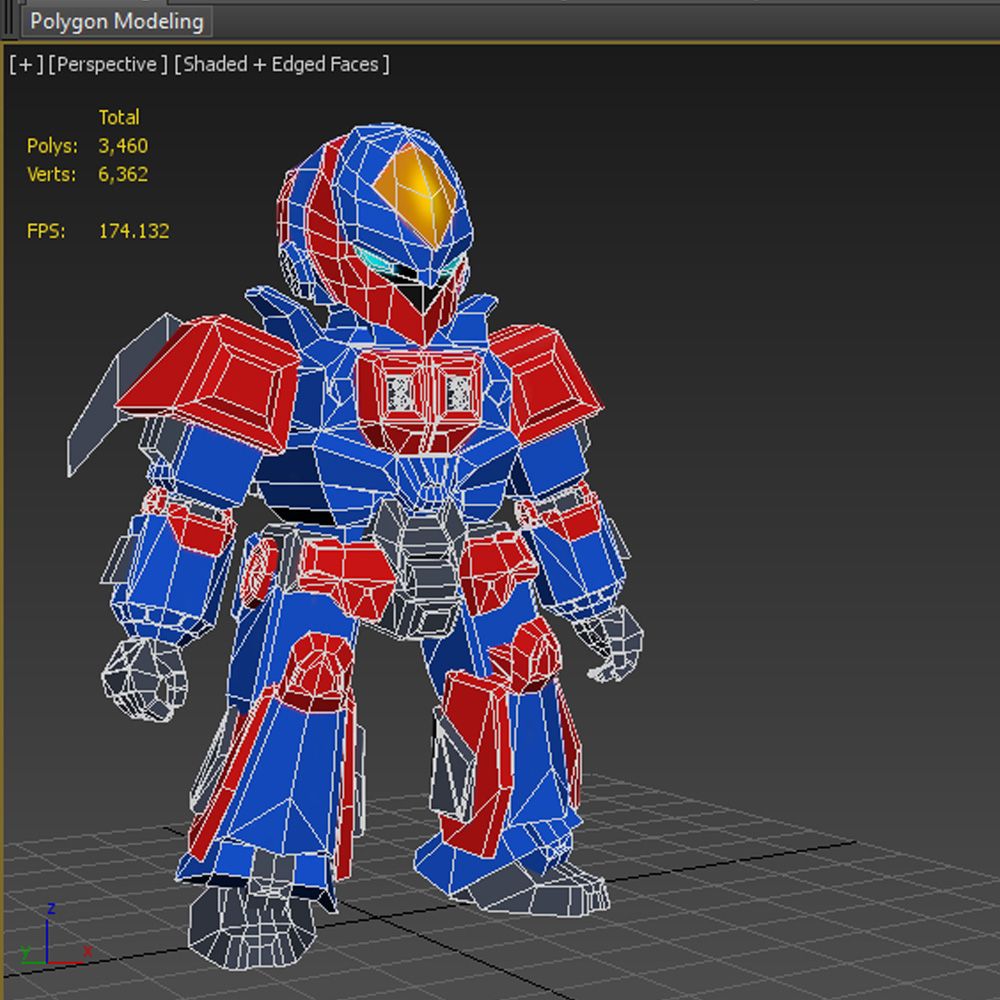Click the ribbon drag handle on the far left

[x=7, y=20]
